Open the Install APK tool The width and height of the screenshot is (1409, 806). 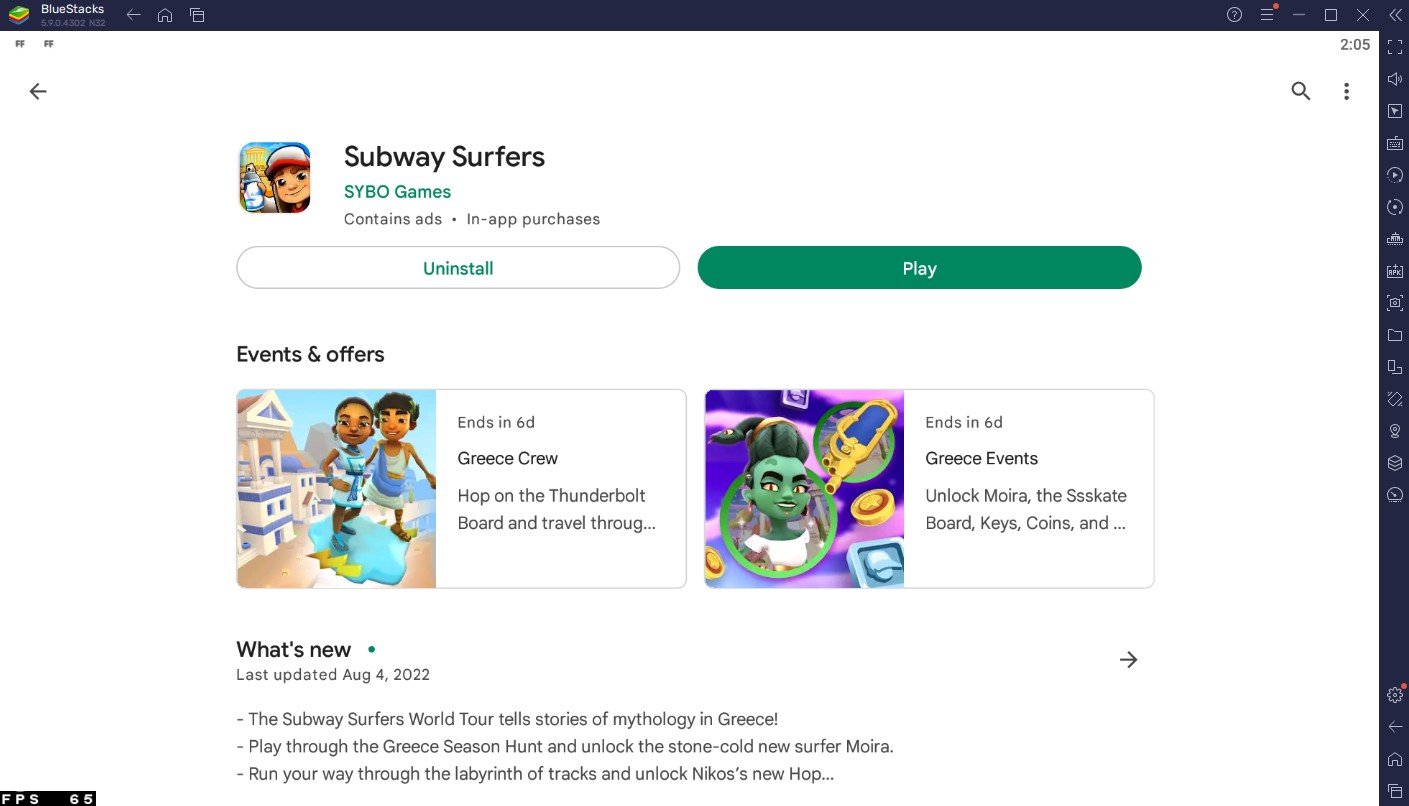coord(1395,271)
